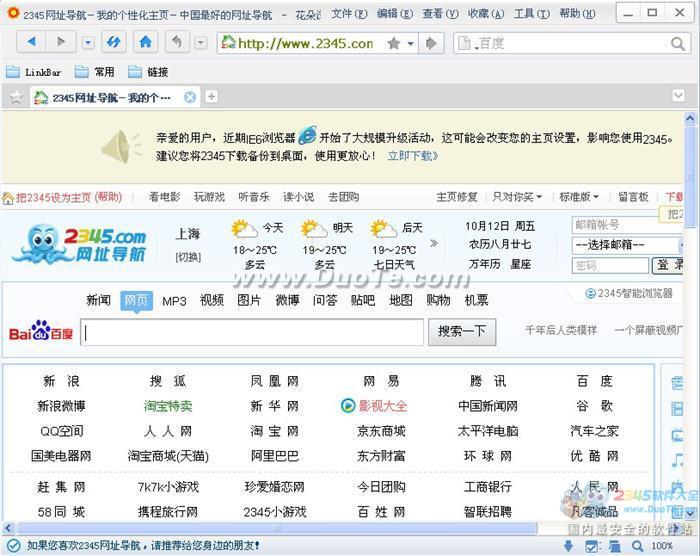Click the 登录 mailbox button

click(667, 265)
